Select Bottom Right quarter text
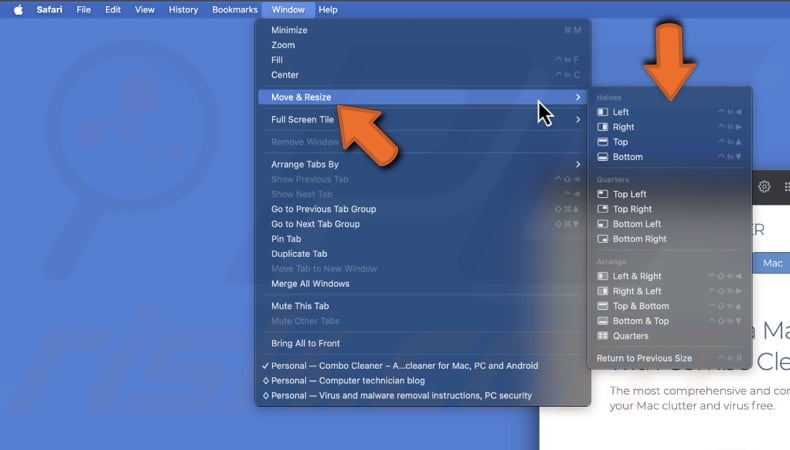The width and height of the screenshot is (790, 450). coord(639,239)
